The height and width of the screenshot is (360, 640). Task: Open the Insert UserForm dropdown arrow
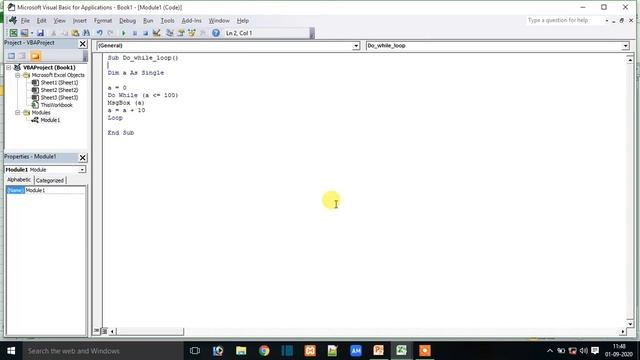32,33
